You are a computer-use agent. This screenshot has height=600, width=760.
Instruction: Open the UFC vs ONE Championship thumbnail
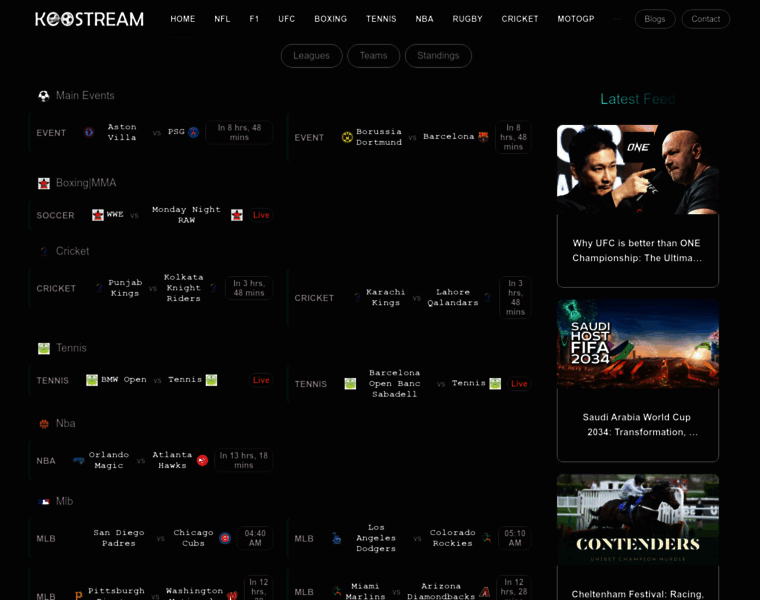(x=638, y=170)
